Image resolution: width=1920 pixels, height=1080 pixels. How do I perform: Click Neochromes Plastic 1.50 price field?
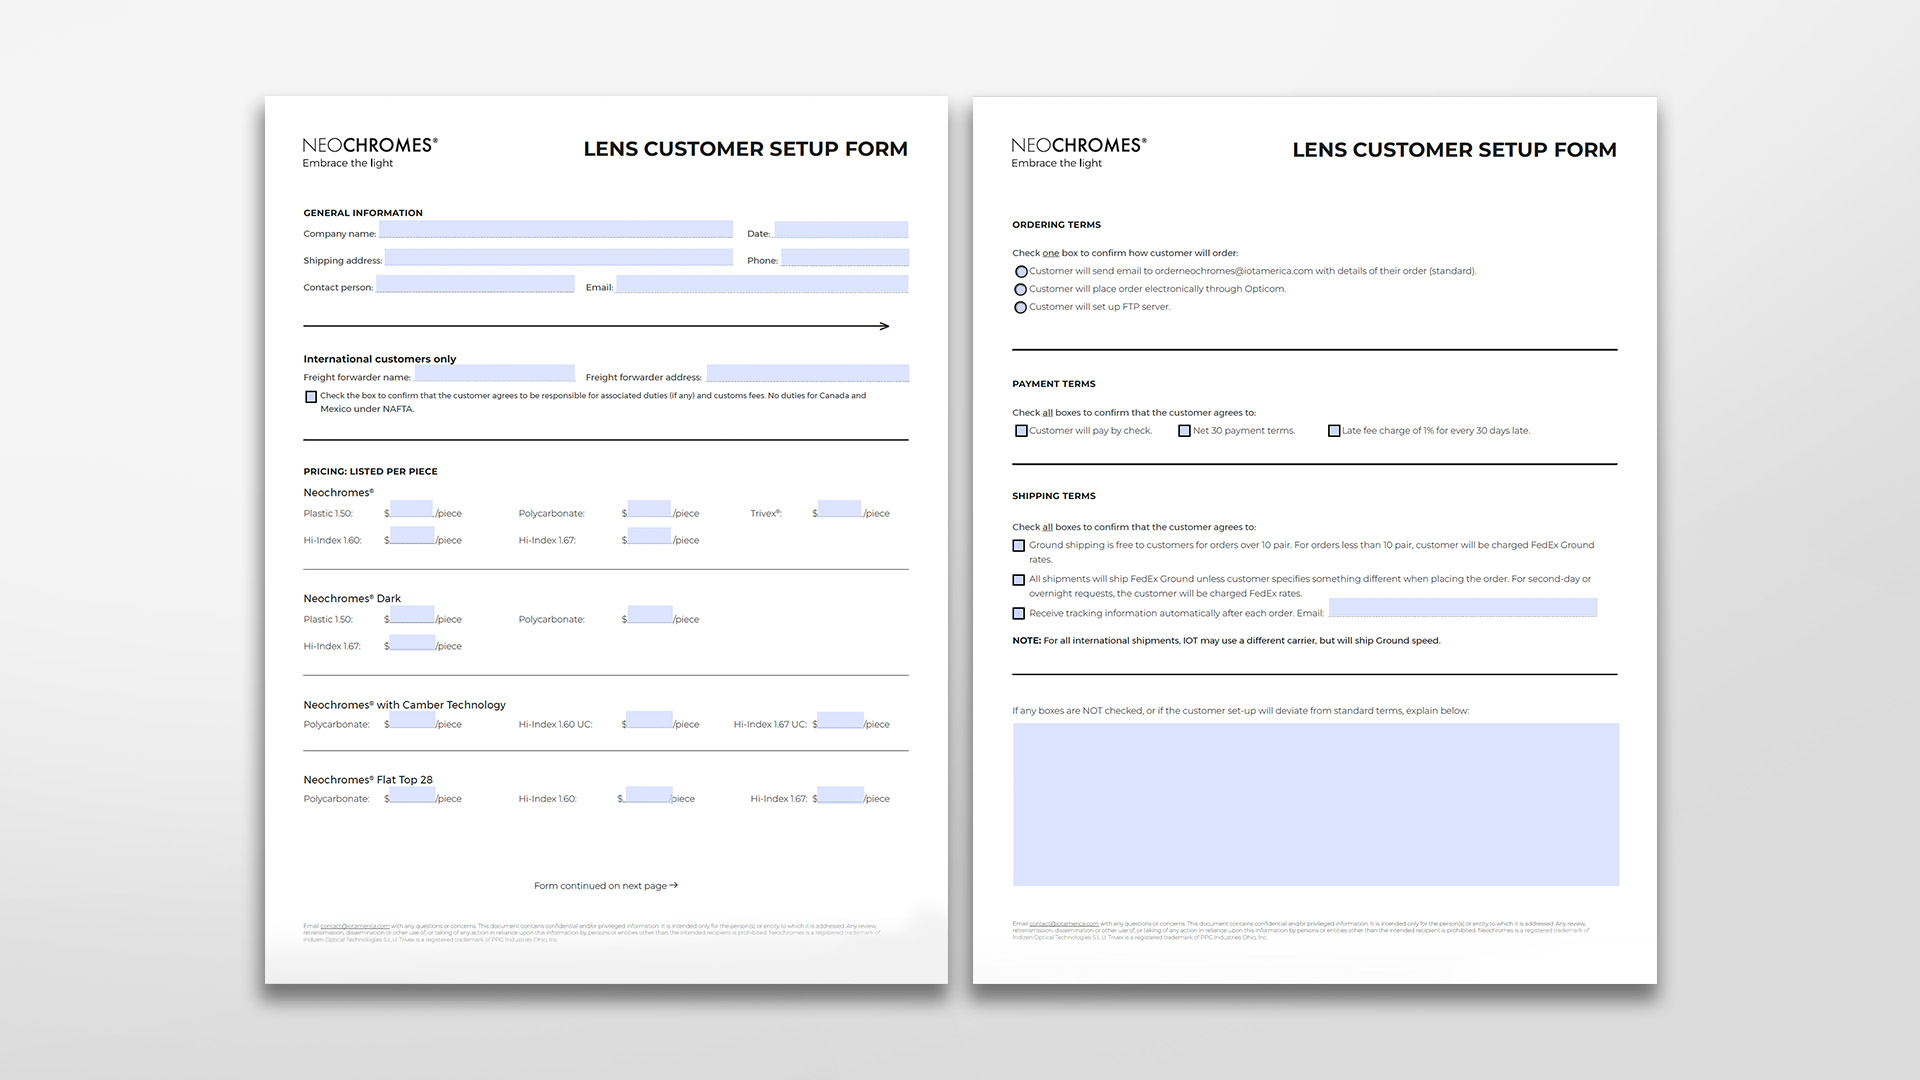click(x=411, y=509)
